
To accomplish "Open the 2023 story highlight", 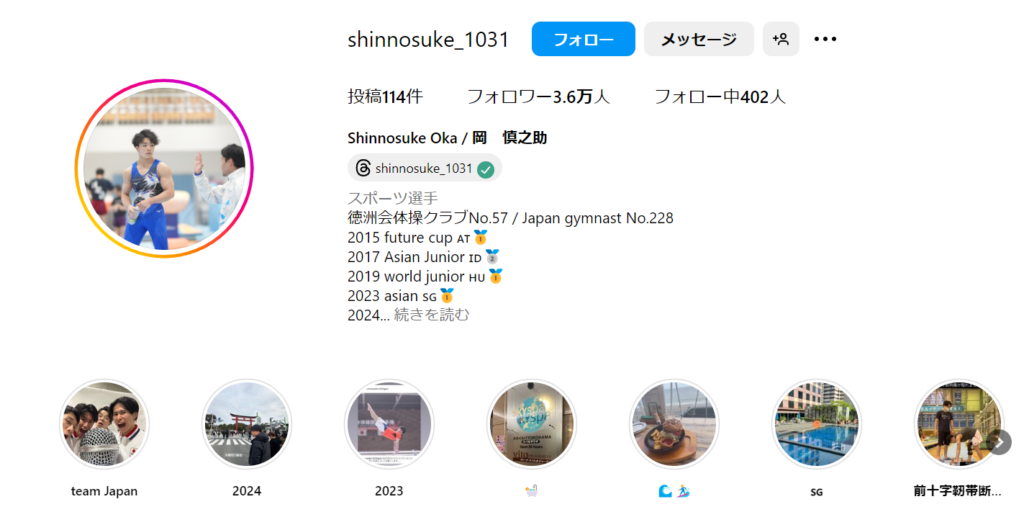I will coord(389,425).
